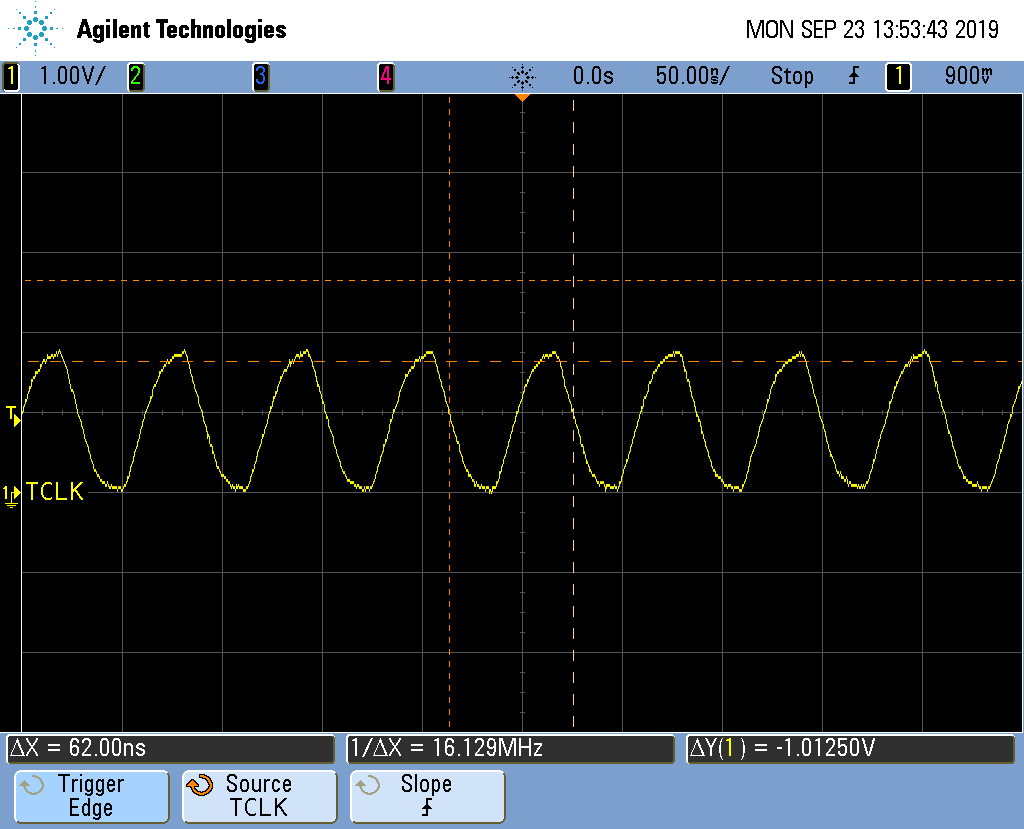Image resolution: width=1024 pixels, height=829 pixels.
Task: Click the orange trigger time reference triangle
Action: tap(522, 98)
